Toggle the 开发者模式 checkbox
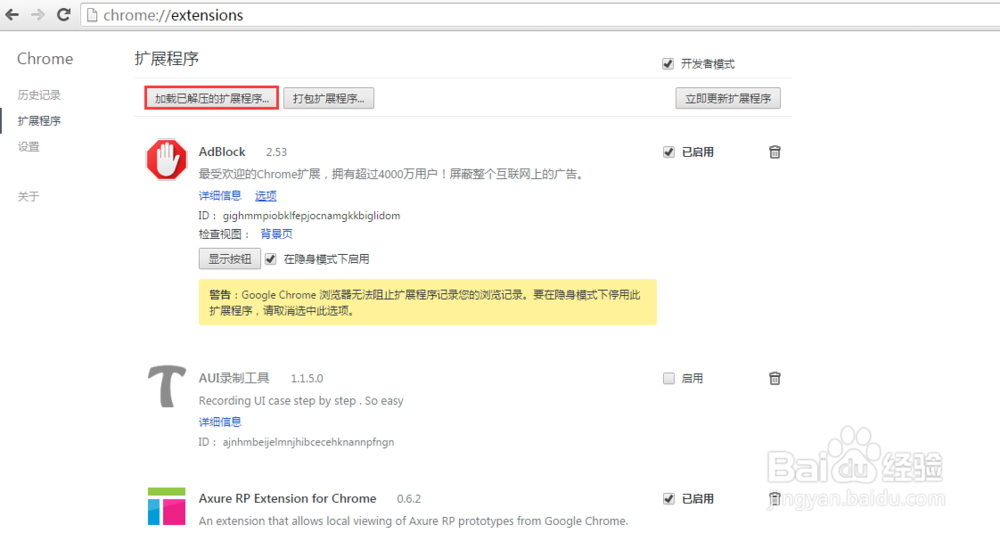The height and width of the screenshot is (533, 1000). [x=668, y=64]
